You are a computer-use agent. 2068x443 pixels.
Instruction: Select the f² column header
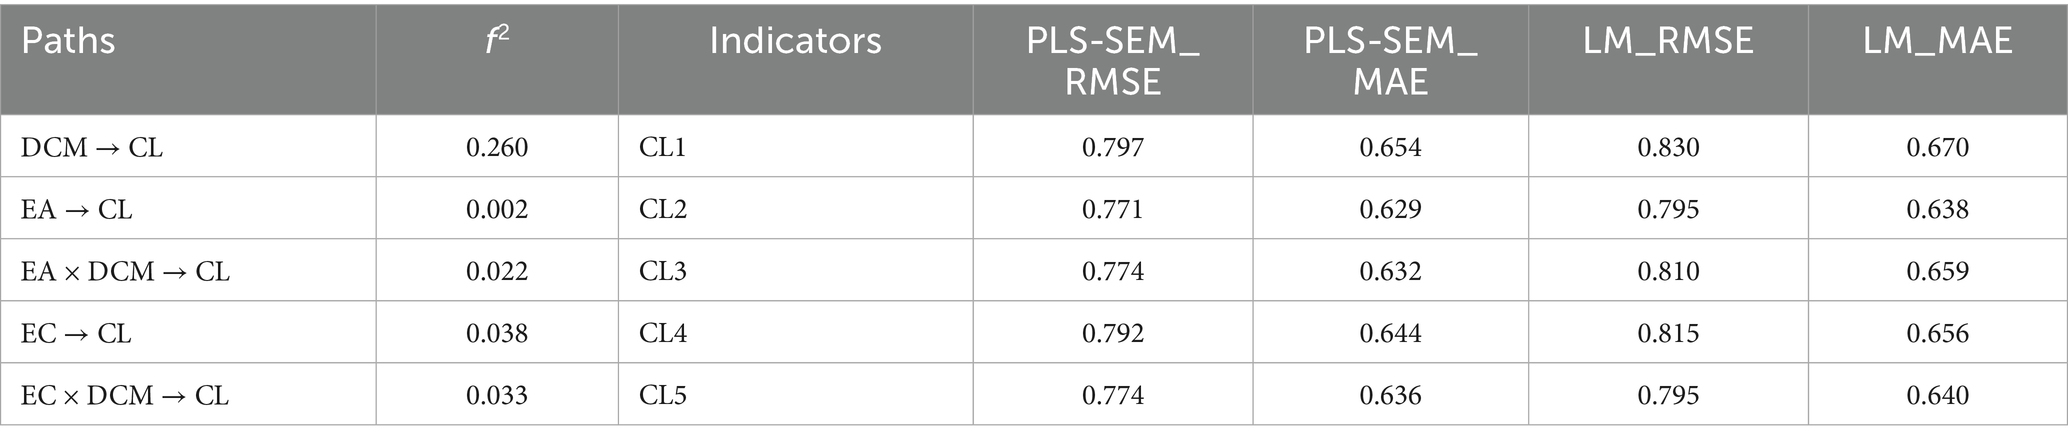[x=497, y=42]
